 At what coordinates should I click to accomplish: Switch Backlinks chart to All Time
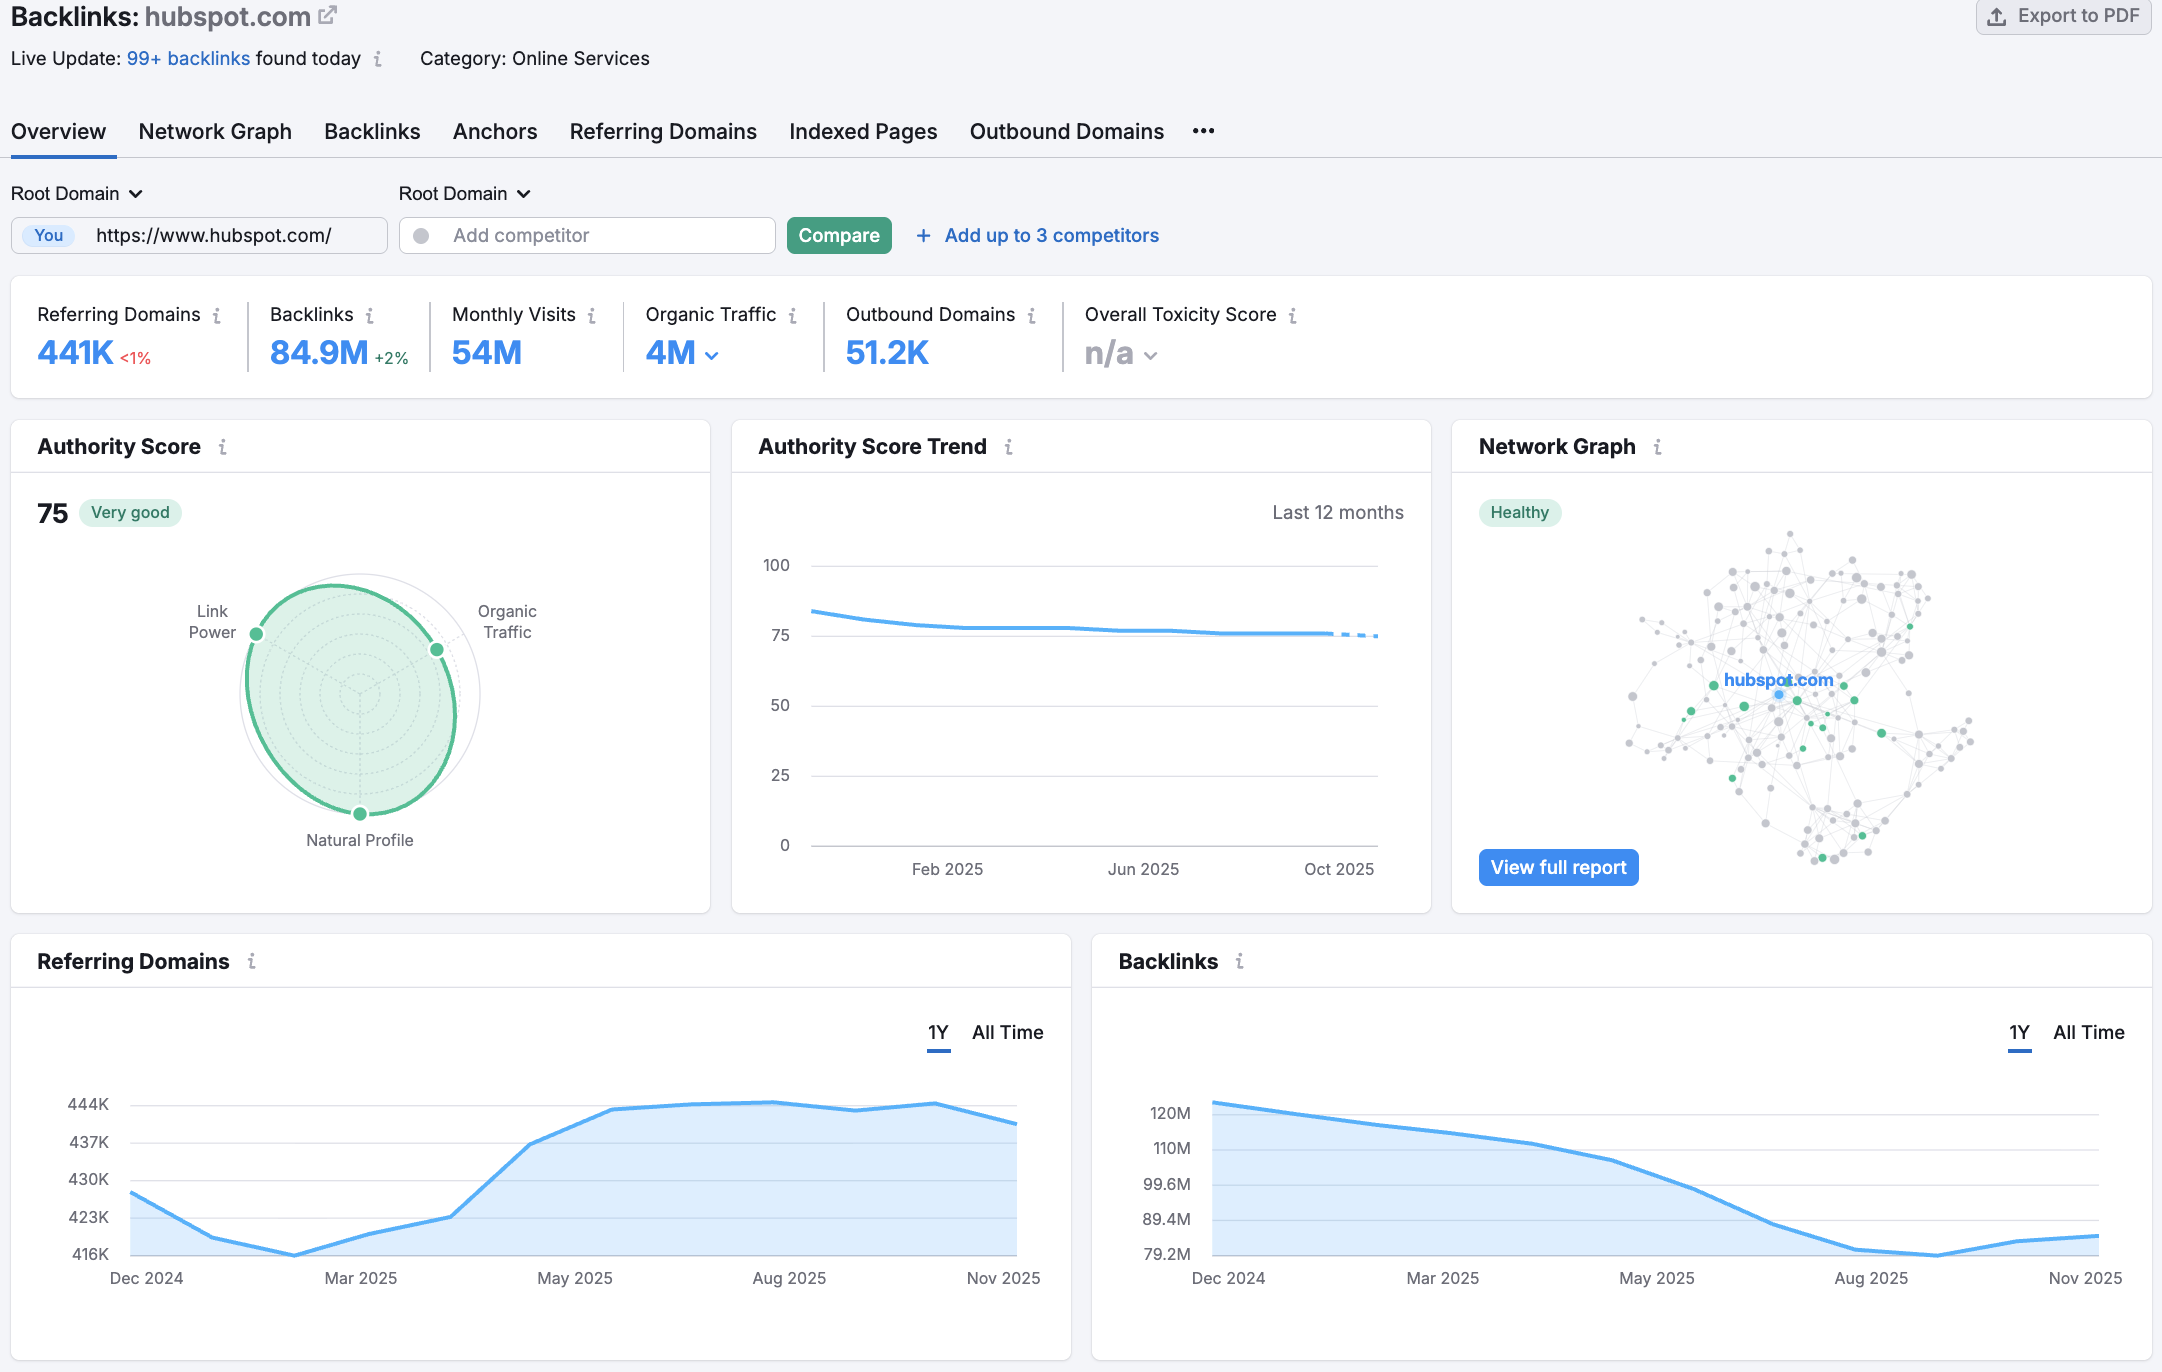[x=2088, y=1032]
